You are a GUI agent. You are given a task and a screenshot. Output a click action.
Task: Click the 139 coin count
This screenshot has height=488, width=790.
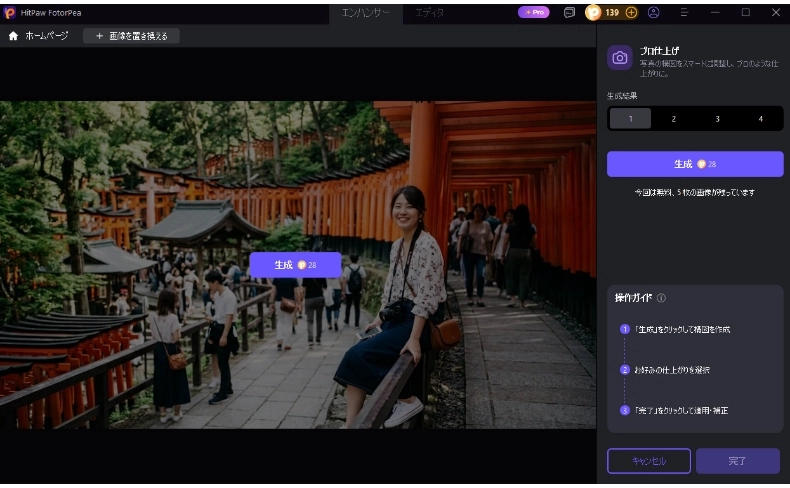tap(612, 13)
